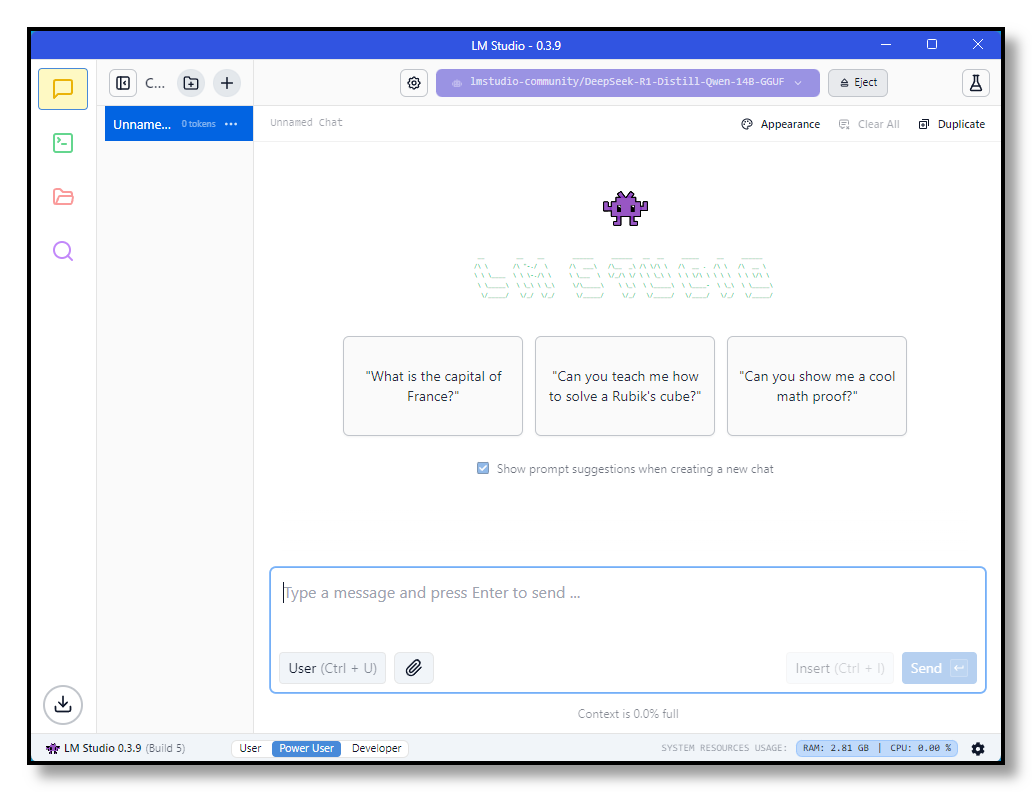Toggle show prompt suggestions checkbox
This screenshot has height=792, width=1032.
coord(483,468)
